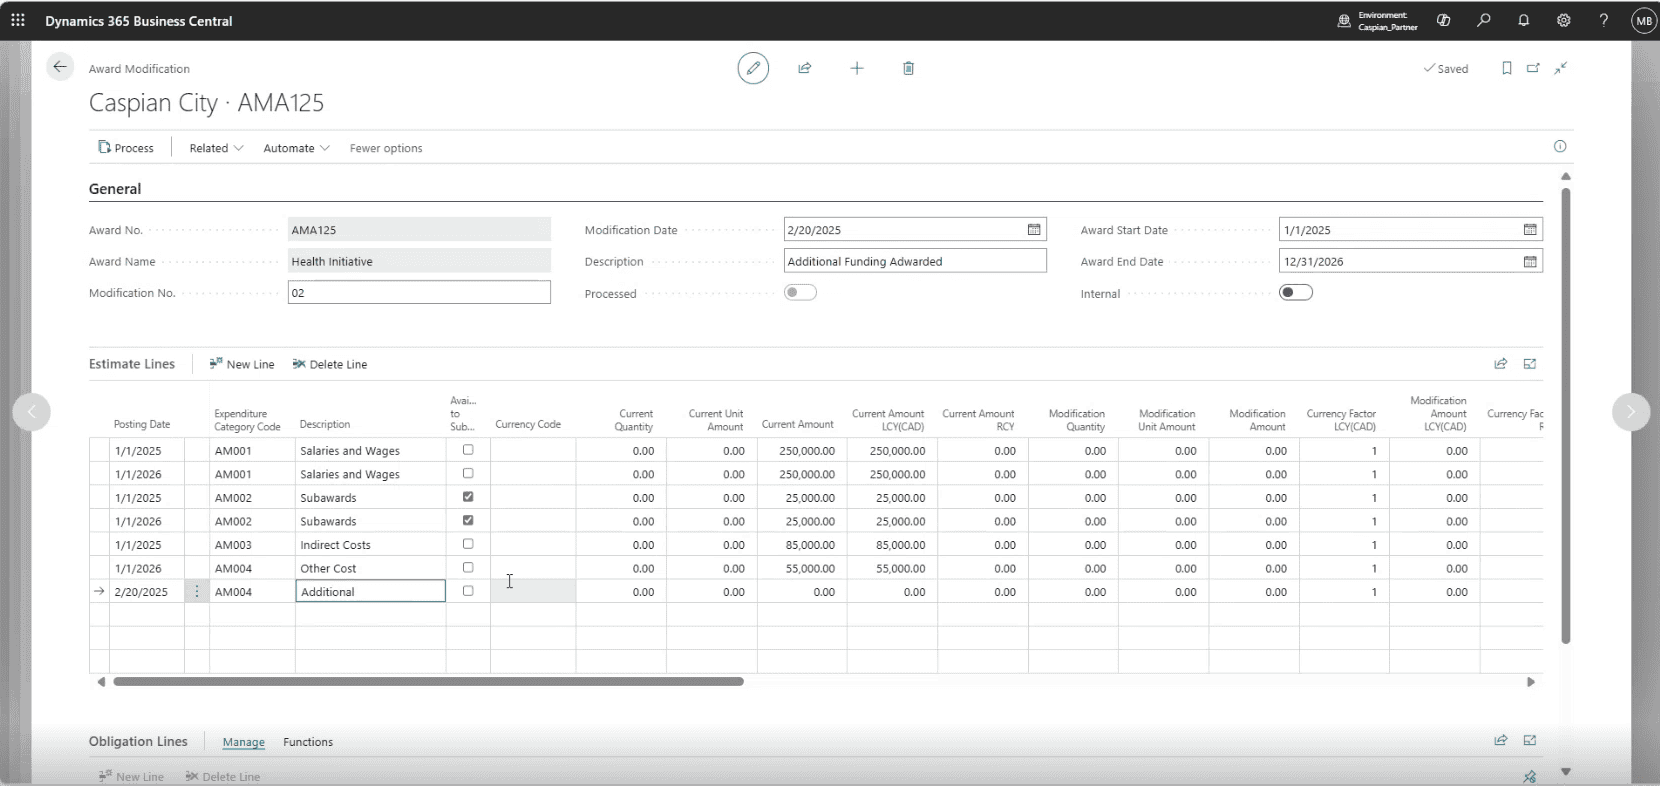The height and width of the screenshot is (786, 1660).
Task: Open help question mark
Action: (x=1604, y=20)
